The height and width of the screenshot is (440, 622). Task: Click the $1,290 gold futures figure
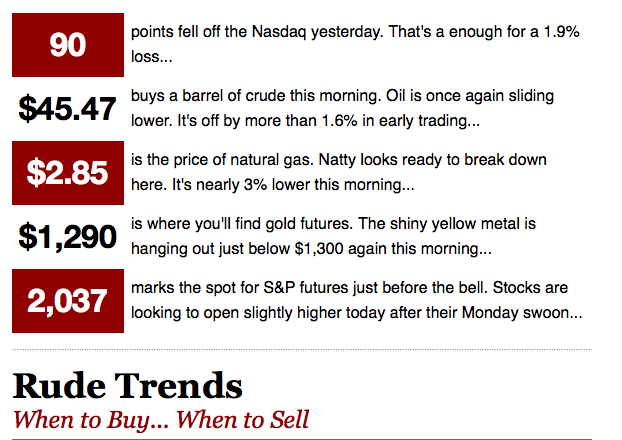click(x=68, y=237)
